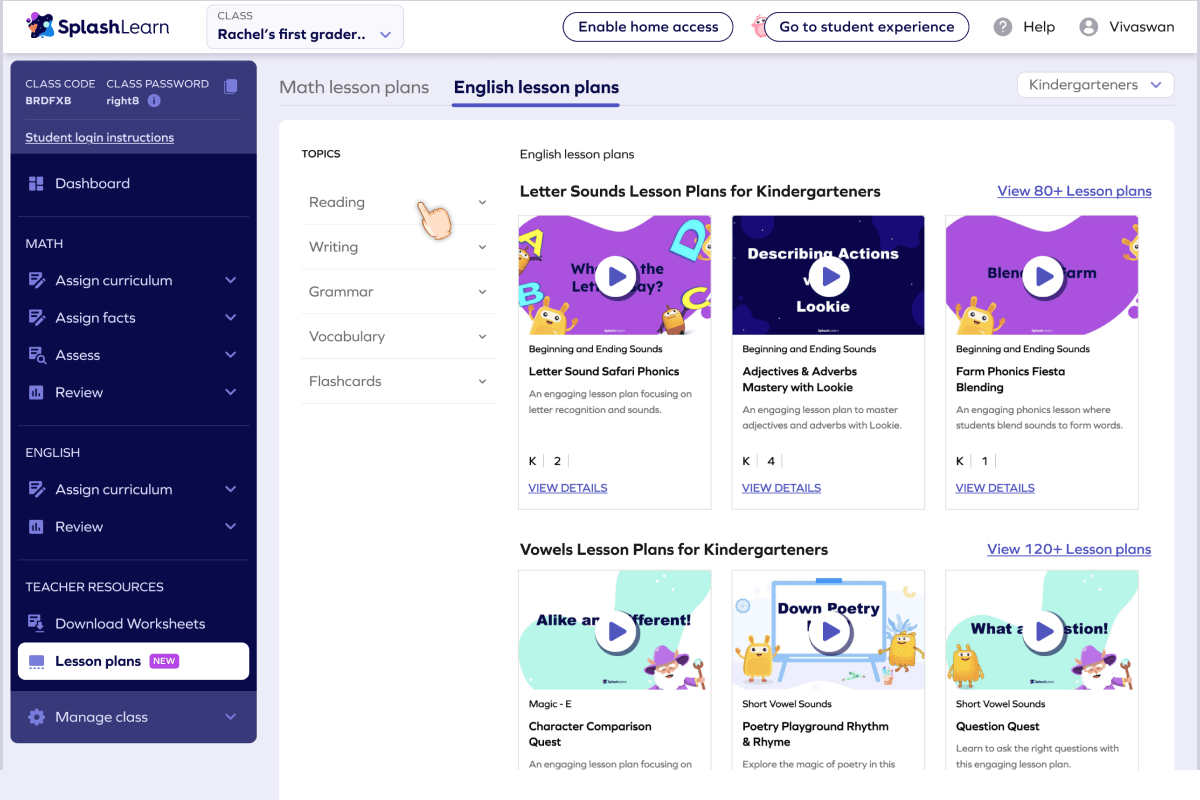Open Student login instructions link
Viewport: 1200px width, 800px height.
tap(99, 138)
